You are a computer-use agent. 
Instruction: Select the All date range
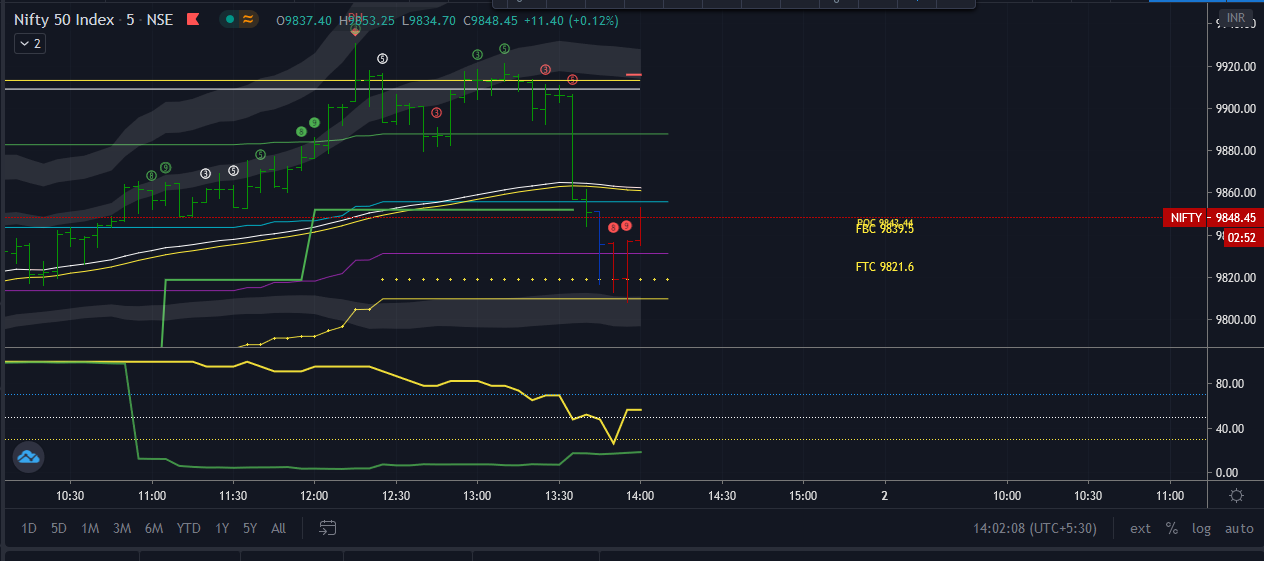[278, 528]
